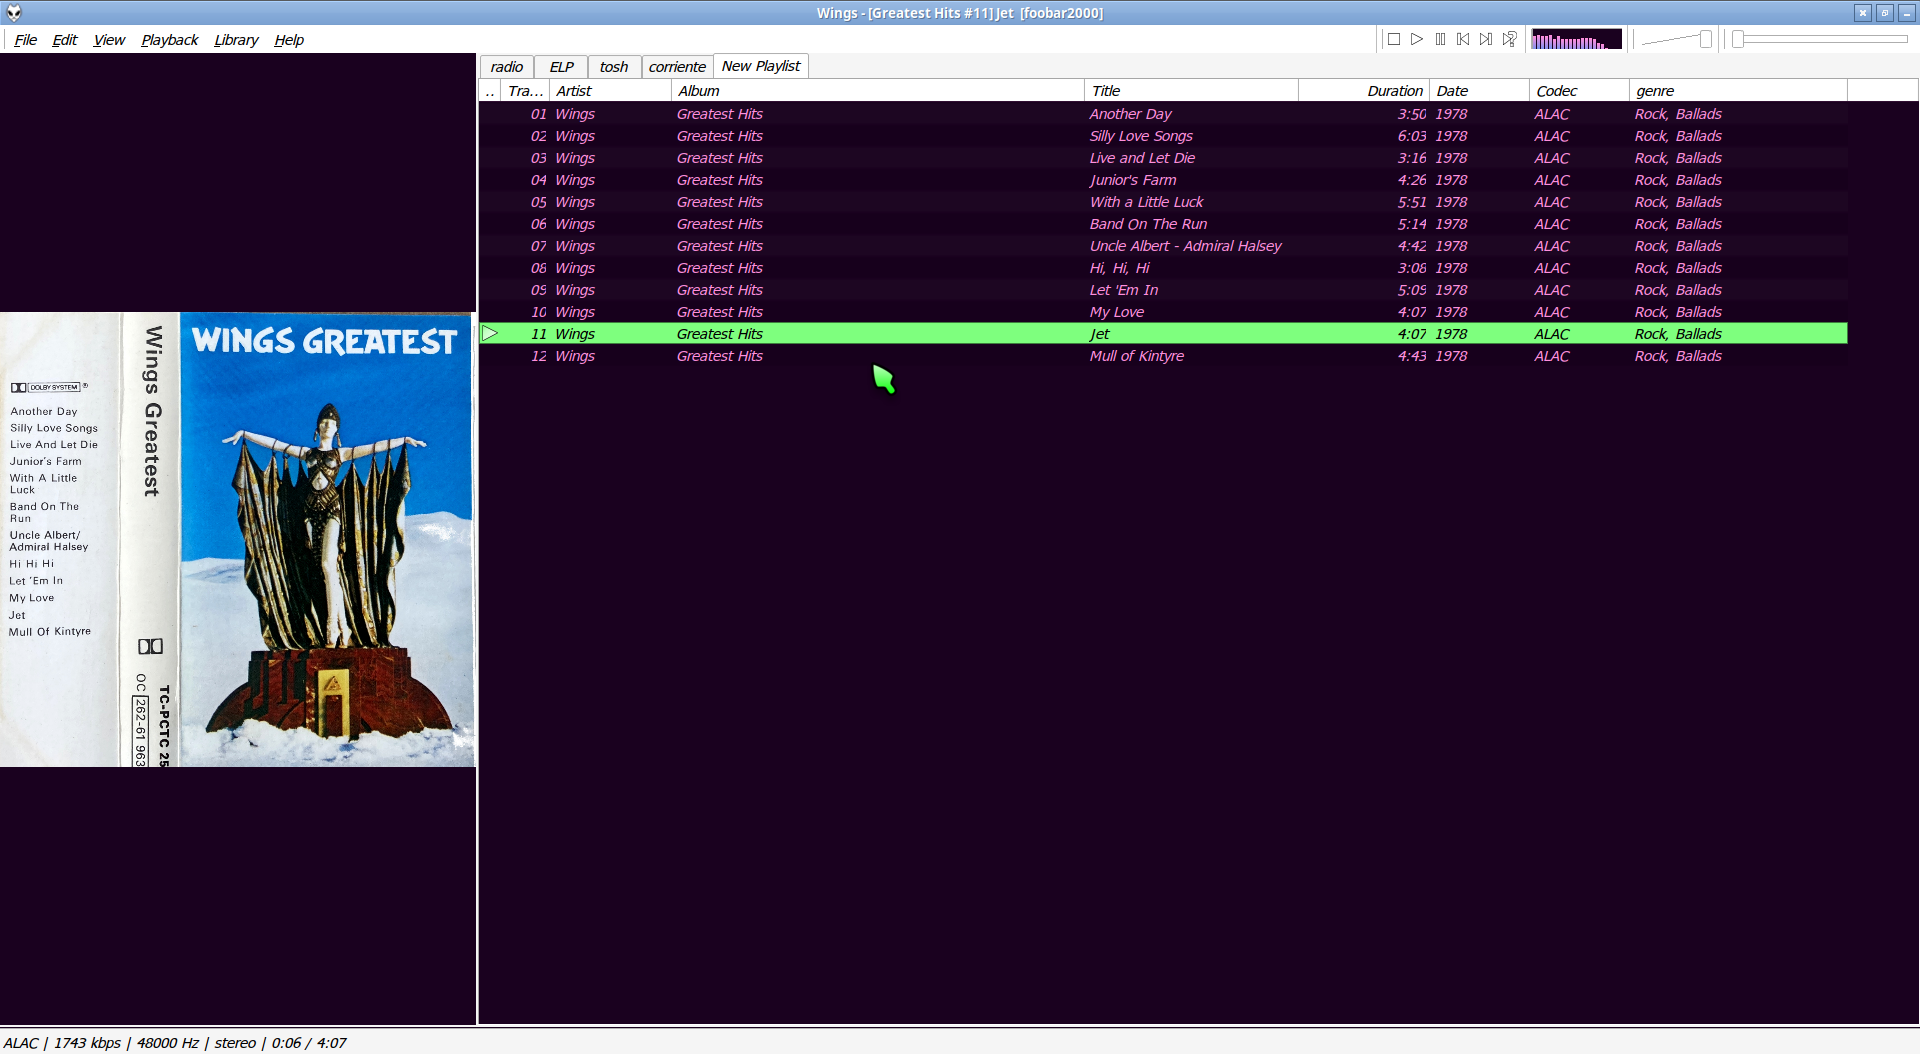Click the Wings Greatest album art
The image size is (1920, 1054).
click(238, 540)
